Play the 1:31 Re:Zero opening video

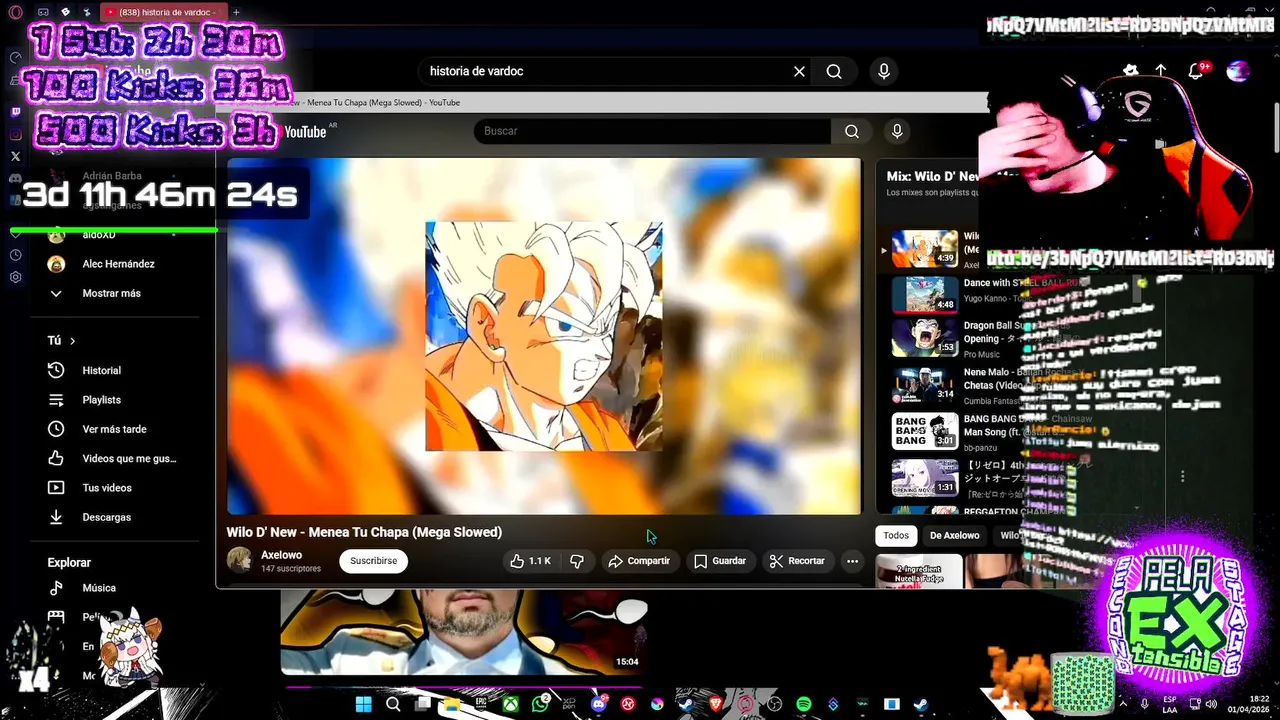[925, 477]
